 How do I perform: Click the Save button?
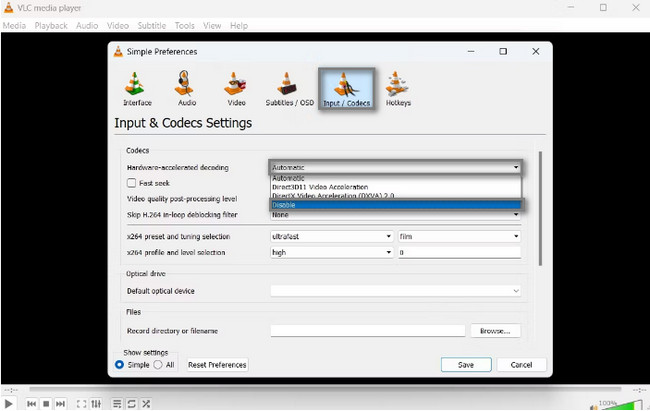466,365
